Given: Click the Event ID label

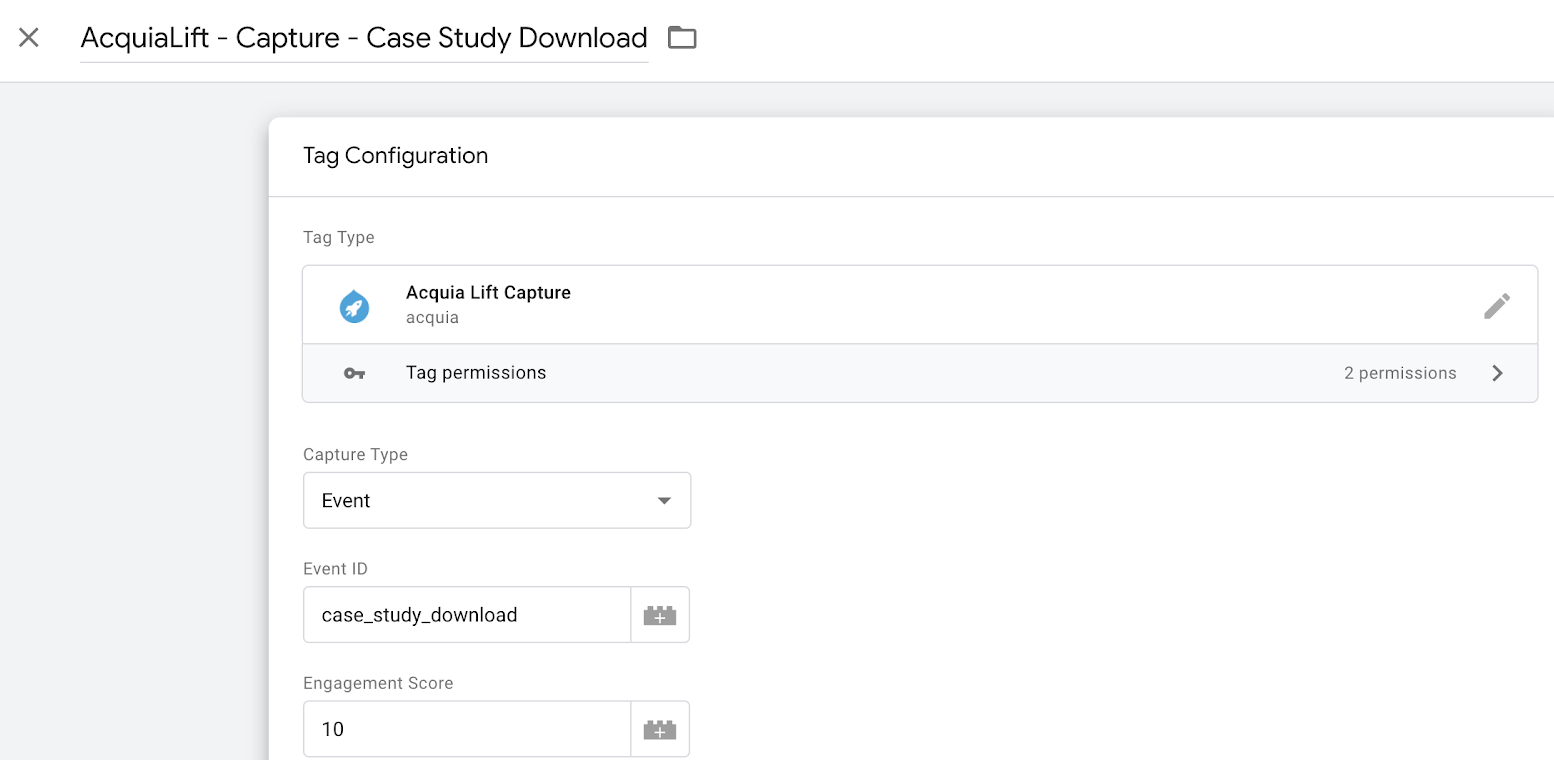Looking at the screenshot, I should (335, 569).
